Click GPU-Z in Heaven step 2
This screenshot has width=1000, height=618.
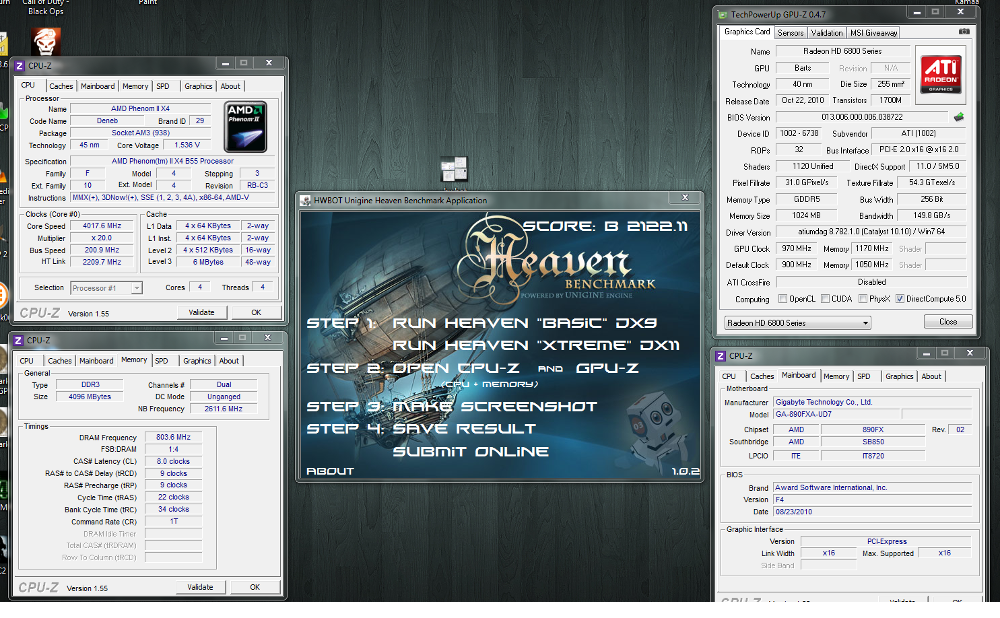(607, 368)
